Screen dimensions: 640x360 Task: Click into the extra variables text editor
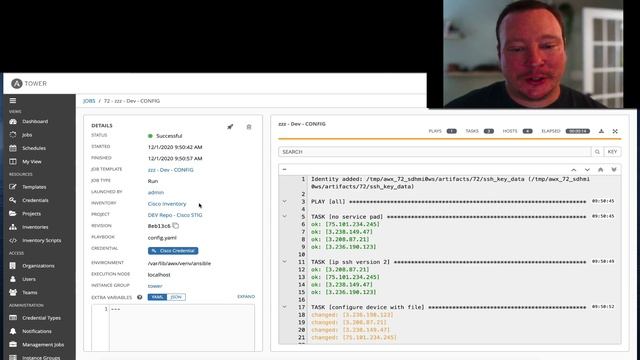click(182, 328)
